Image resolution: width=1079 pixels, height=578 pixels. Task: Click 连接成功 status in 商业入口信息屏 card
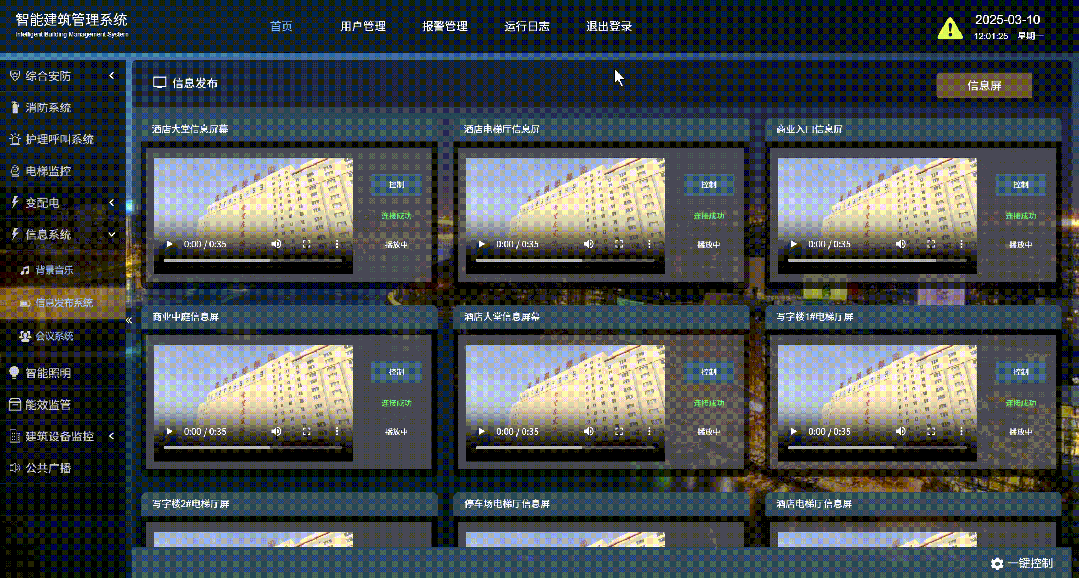(x=1021, y=216)
